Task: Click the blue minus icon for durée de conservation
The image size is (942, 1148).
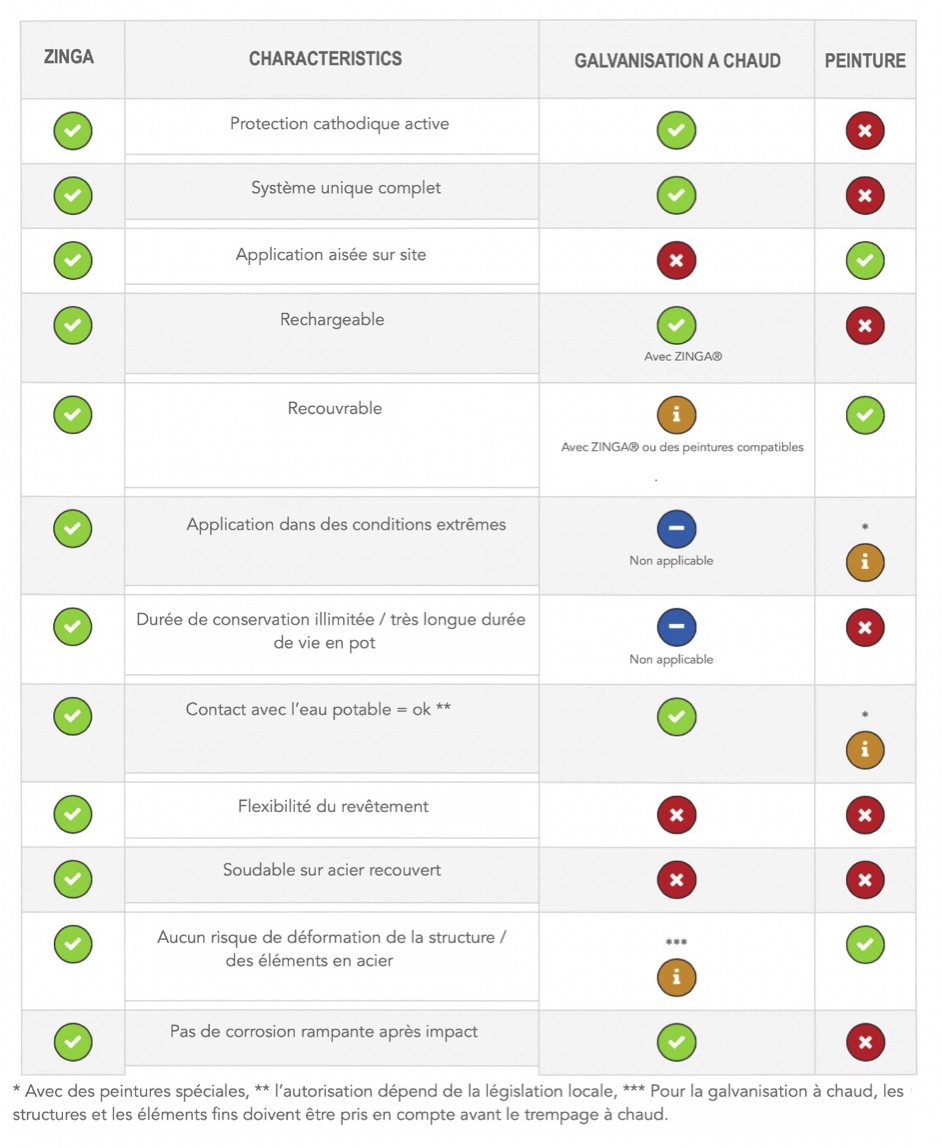Action: click(x=676, y=627)
